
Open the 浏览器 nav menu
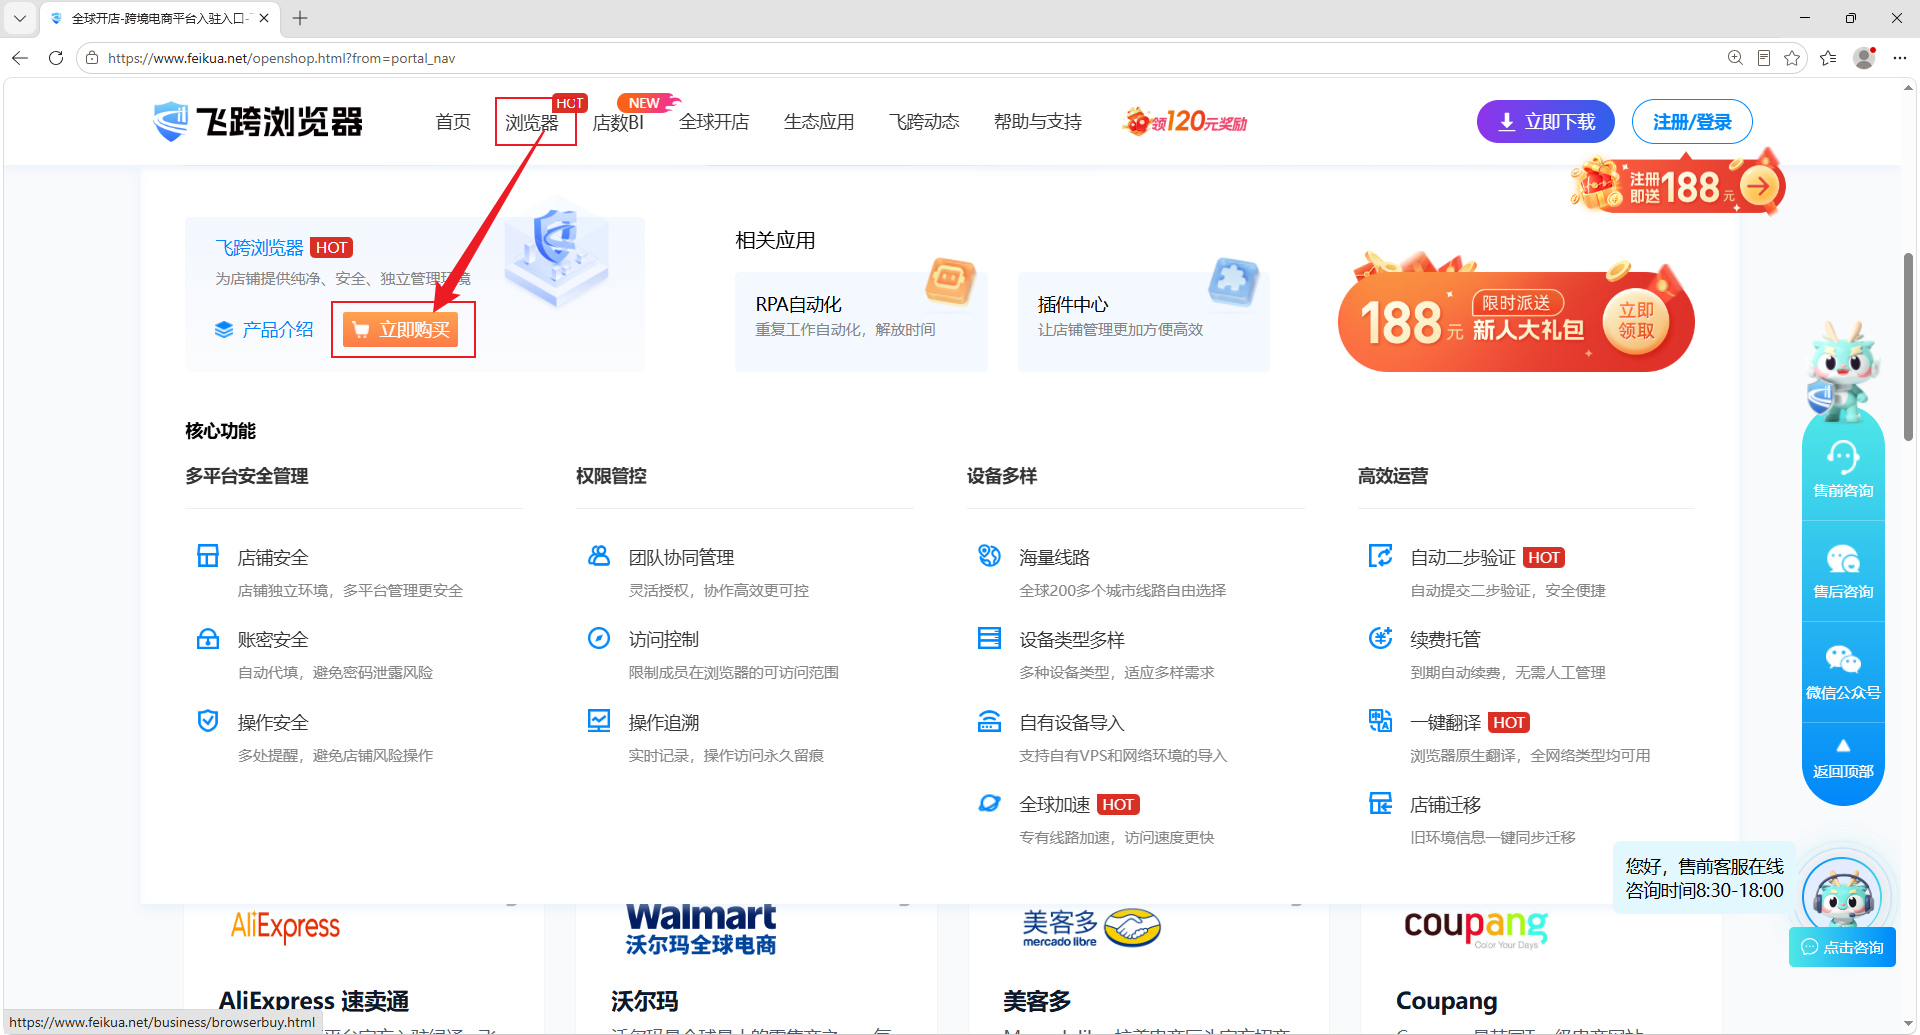(532, 123)
